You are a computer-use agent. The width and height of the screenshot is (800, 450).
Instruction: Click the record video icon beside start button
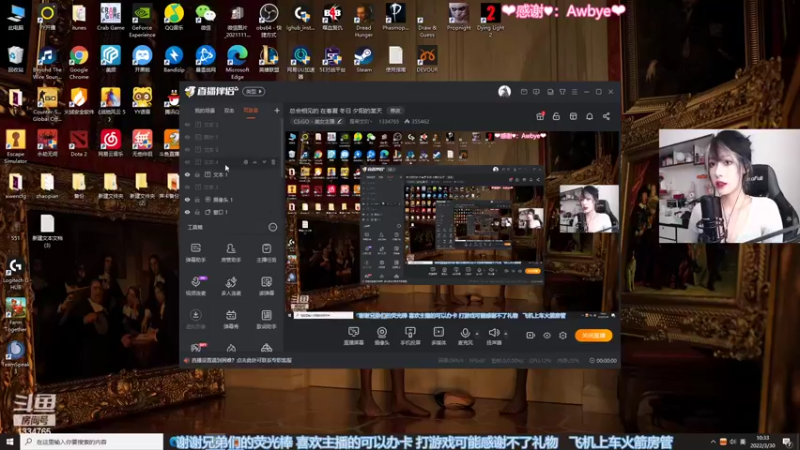pyautogui.click(x=531, y=335)
